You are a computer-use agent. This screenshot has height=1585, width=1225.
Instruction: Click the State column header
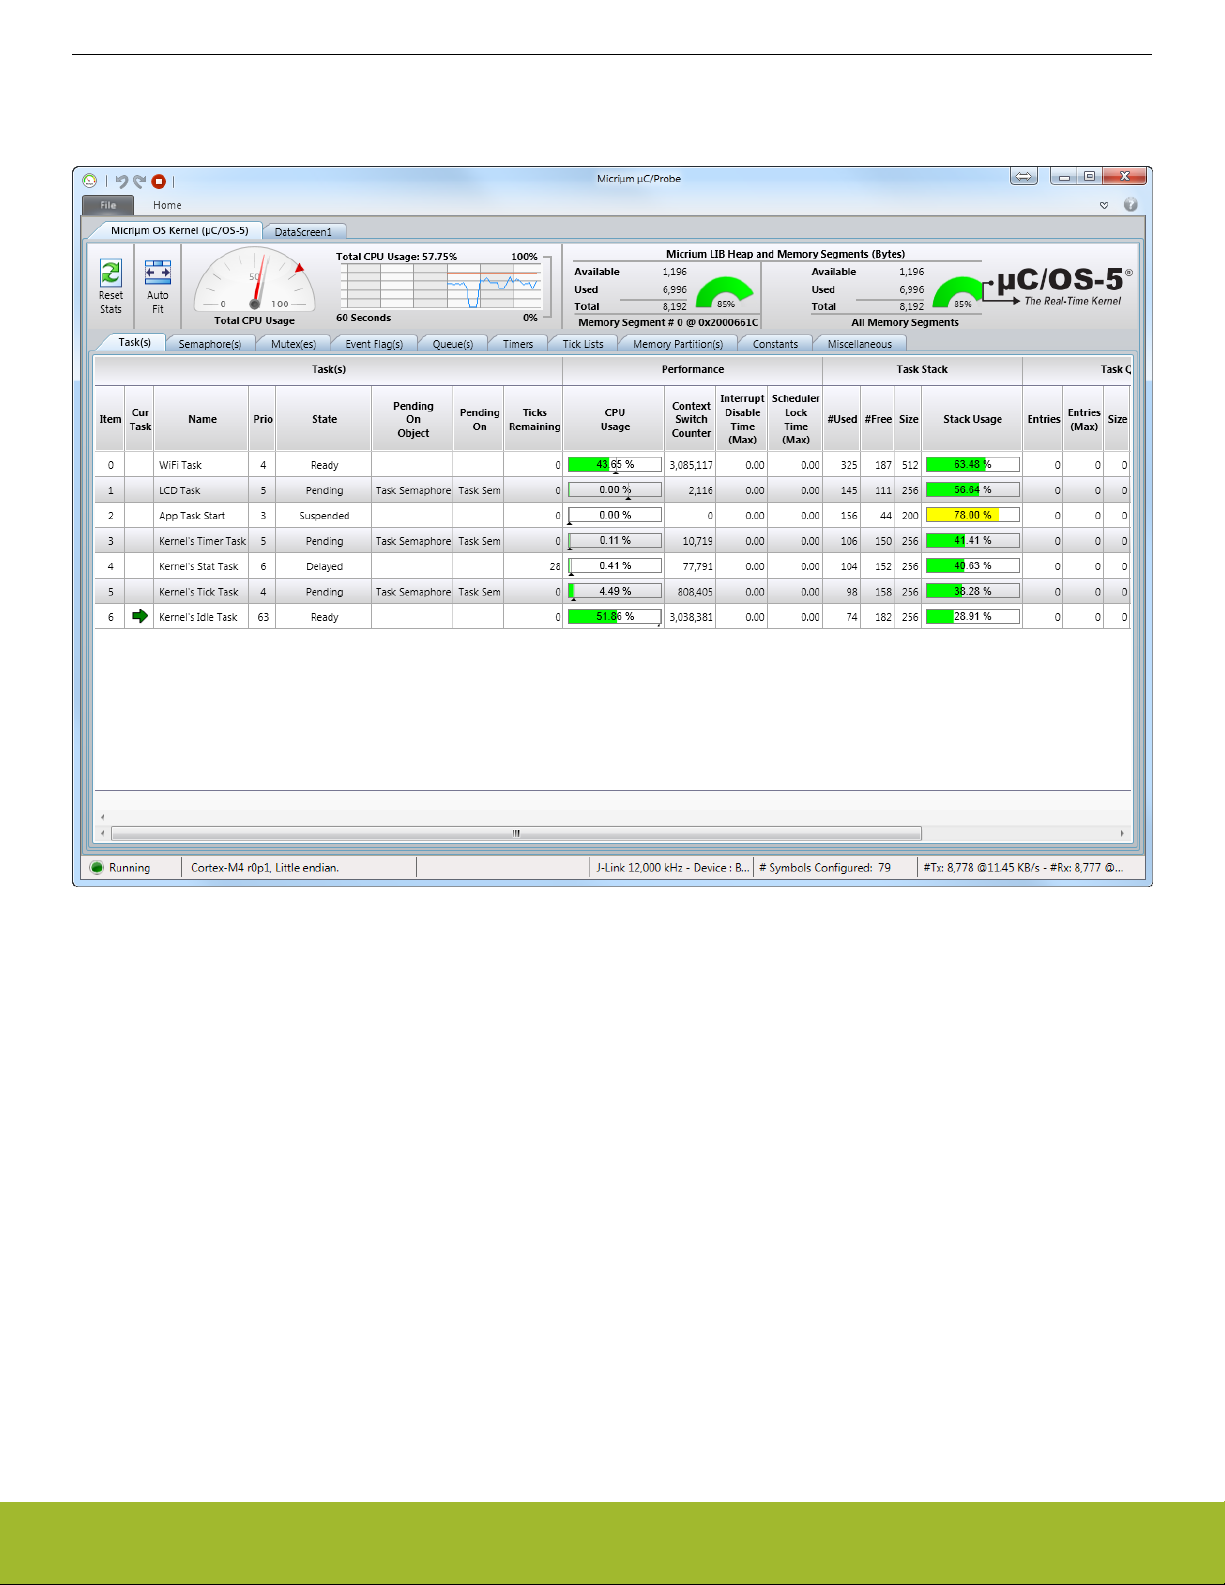(x=324, y=420)
